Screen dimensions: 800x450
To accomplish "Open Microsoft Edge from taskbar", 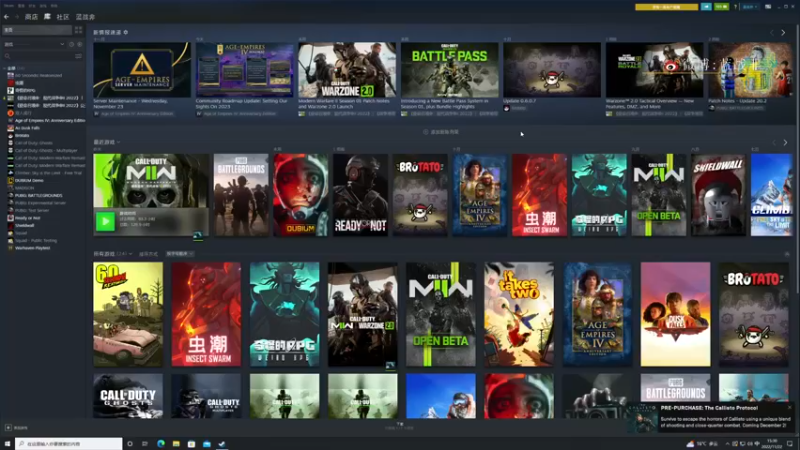I will pyautogui.click(x=161, y=443).
